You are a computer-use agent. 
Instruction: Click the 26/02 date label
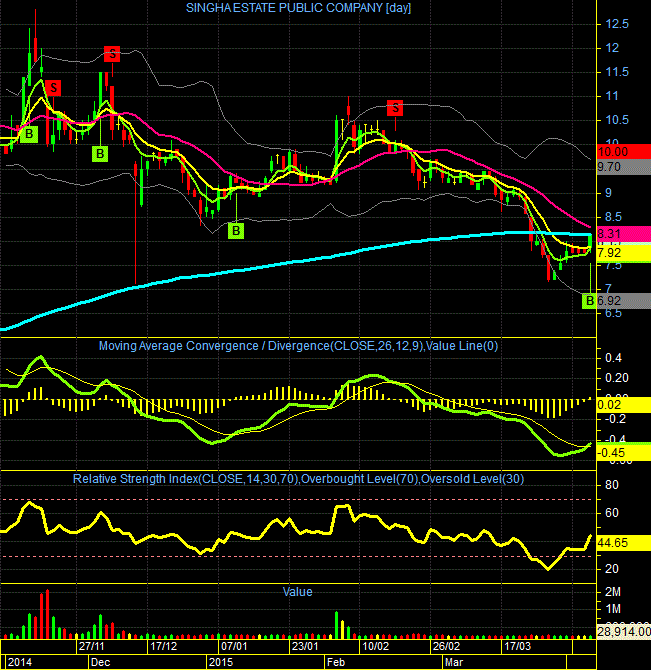point(446,646)
